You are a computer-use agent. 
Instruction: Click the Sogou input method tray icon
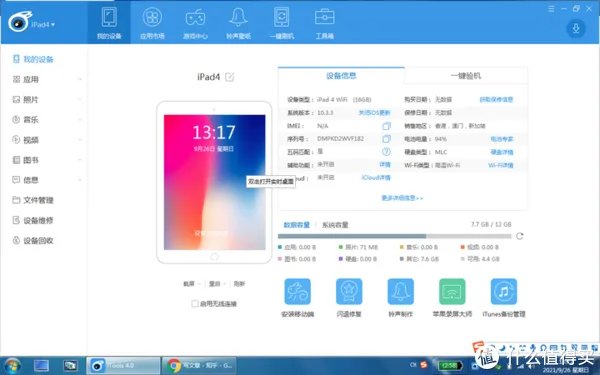point(424,365)
